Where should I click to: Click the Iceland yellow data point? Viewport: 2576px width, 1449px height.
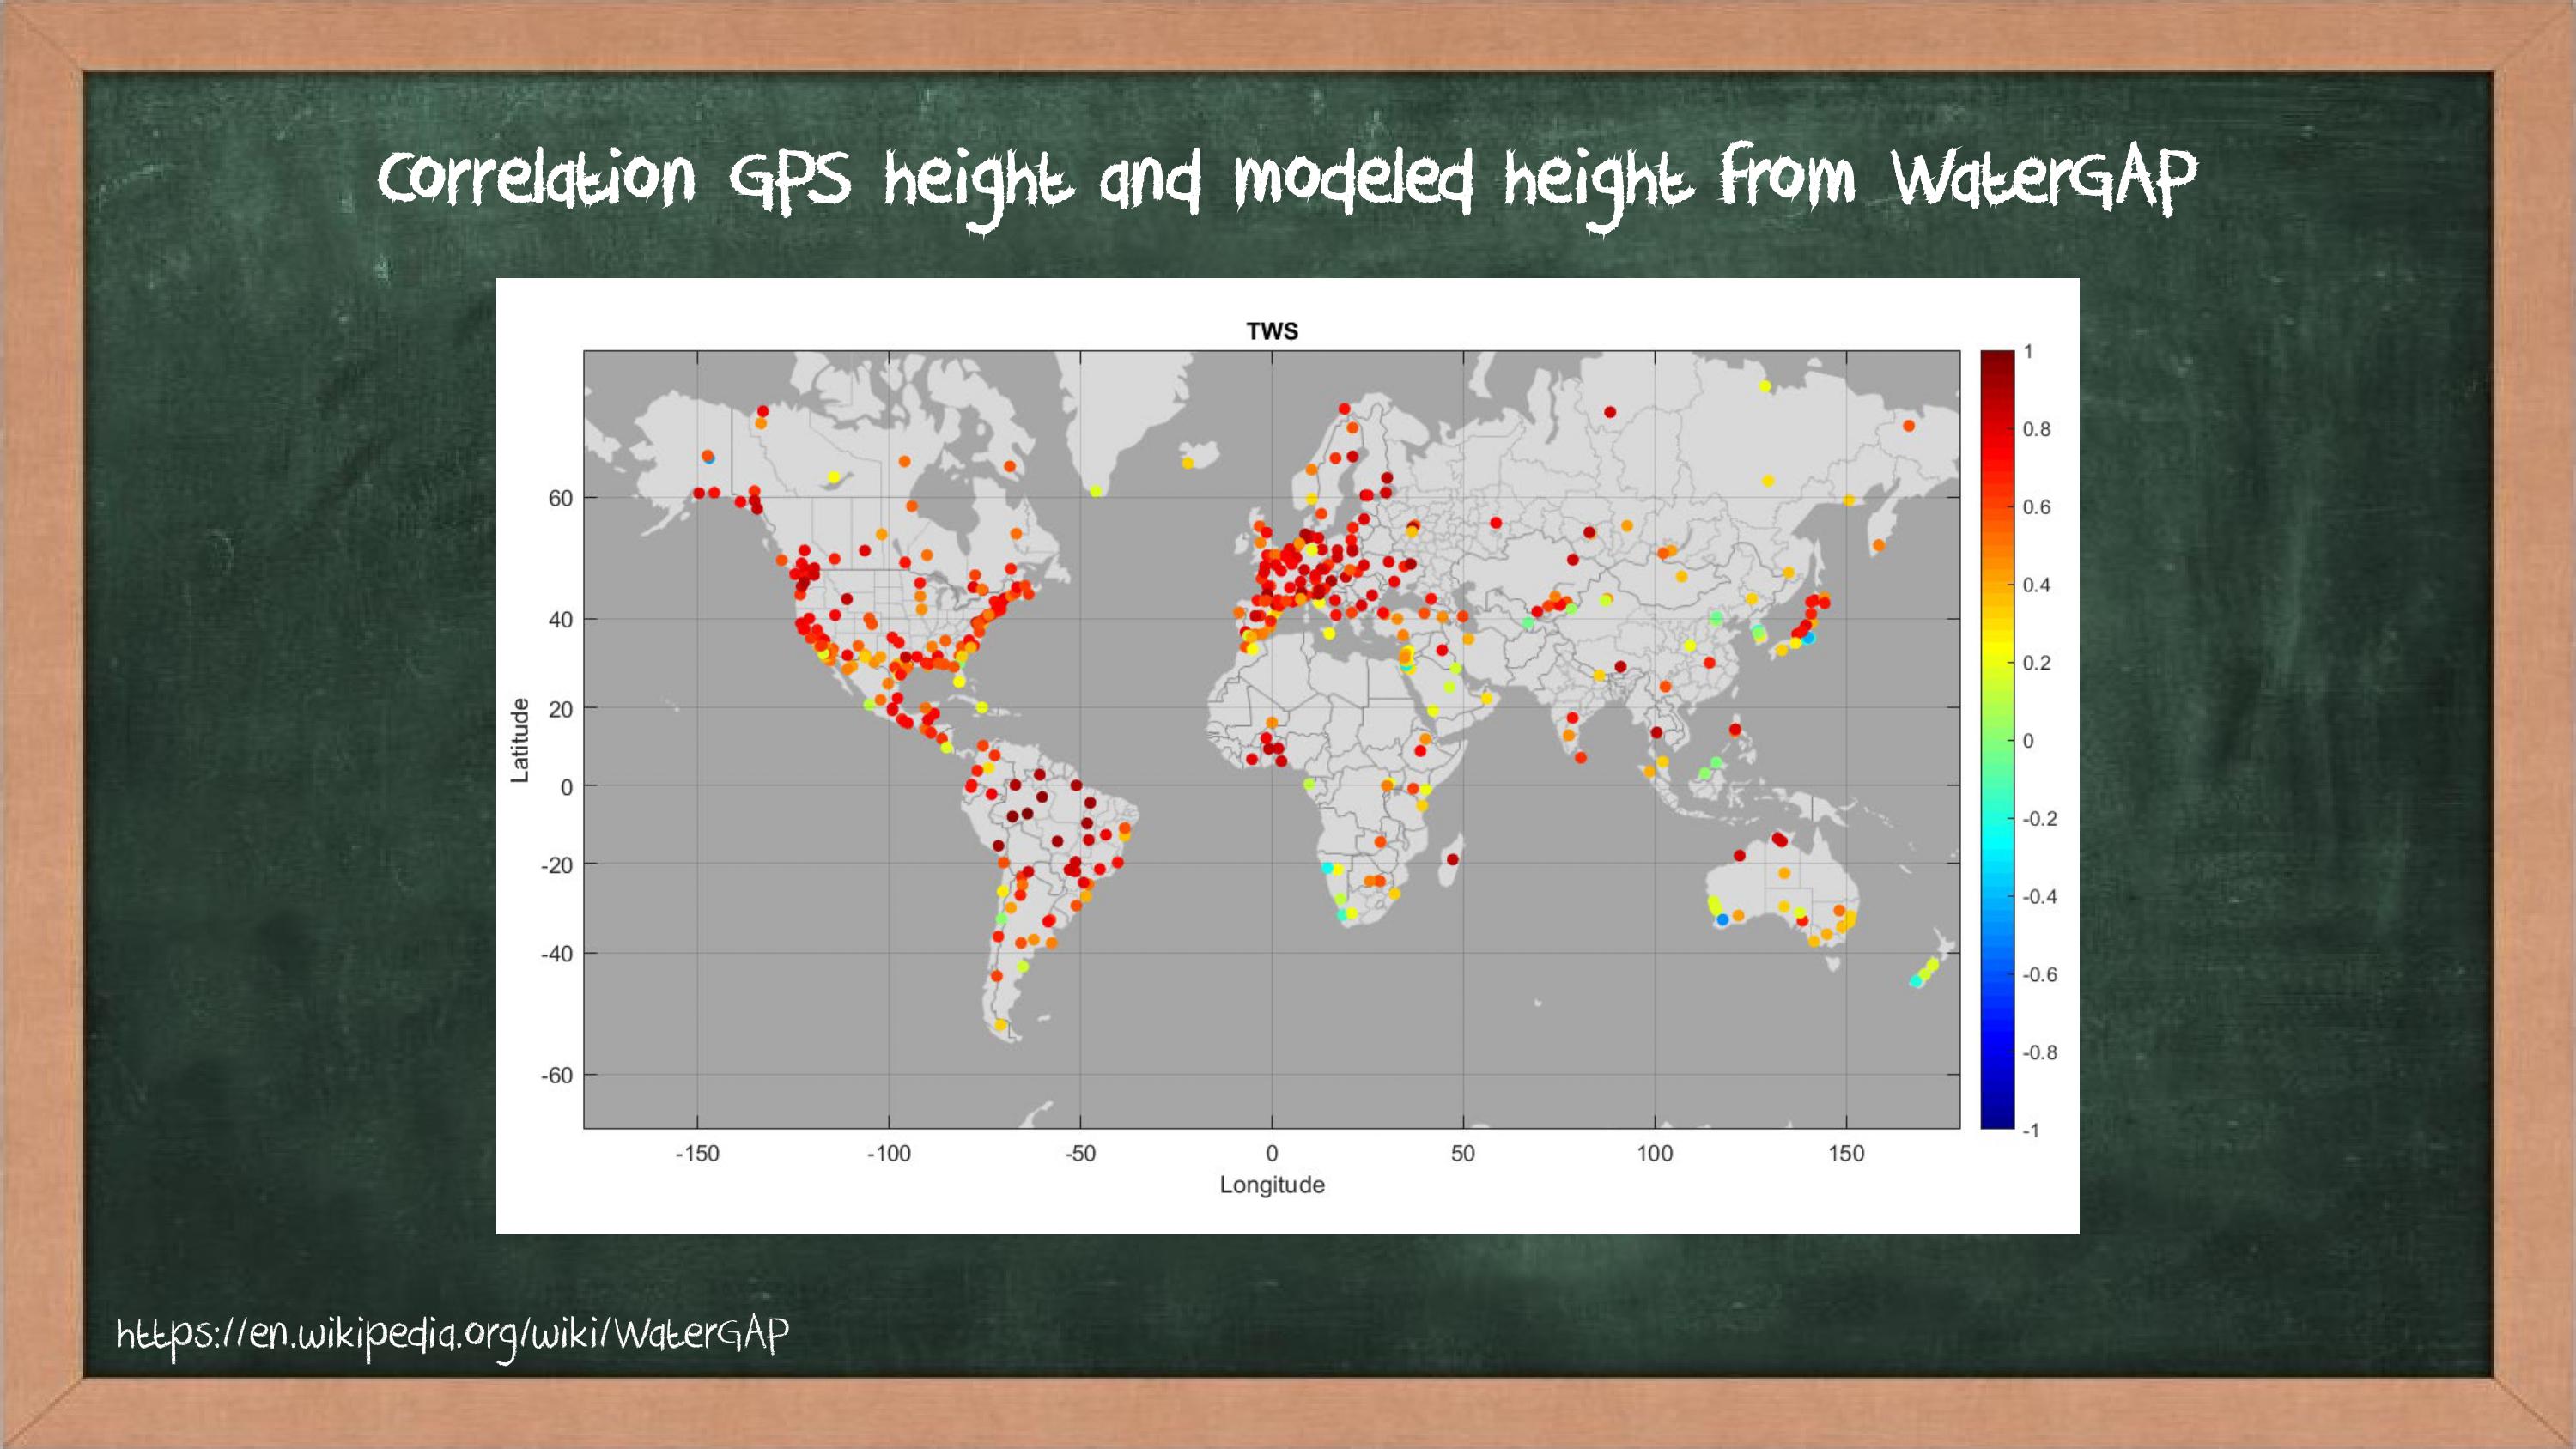[x=1188, y=463]
